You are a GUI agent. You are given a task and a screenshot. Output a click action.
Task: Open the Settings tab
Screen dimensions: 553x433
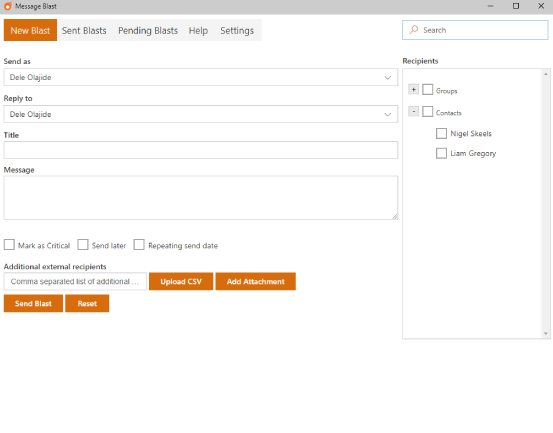coord(237,31)
